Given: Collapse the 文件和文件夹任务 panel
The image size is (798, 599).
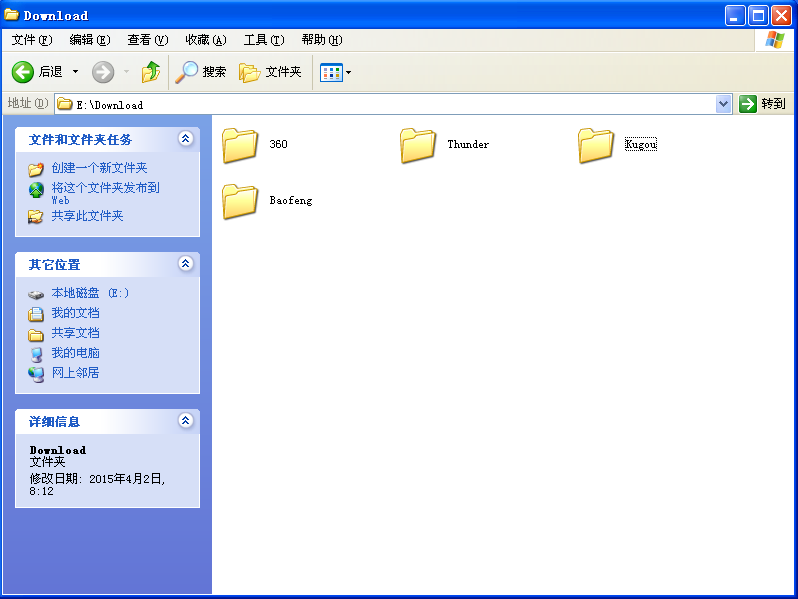Looking at the screenshot, I should click(185, 139).
